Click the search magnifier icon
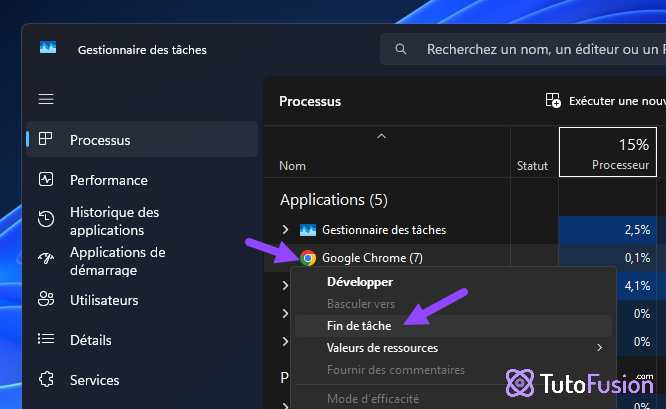The height and width of the screenshot is (409, 666). click(401, 49)
